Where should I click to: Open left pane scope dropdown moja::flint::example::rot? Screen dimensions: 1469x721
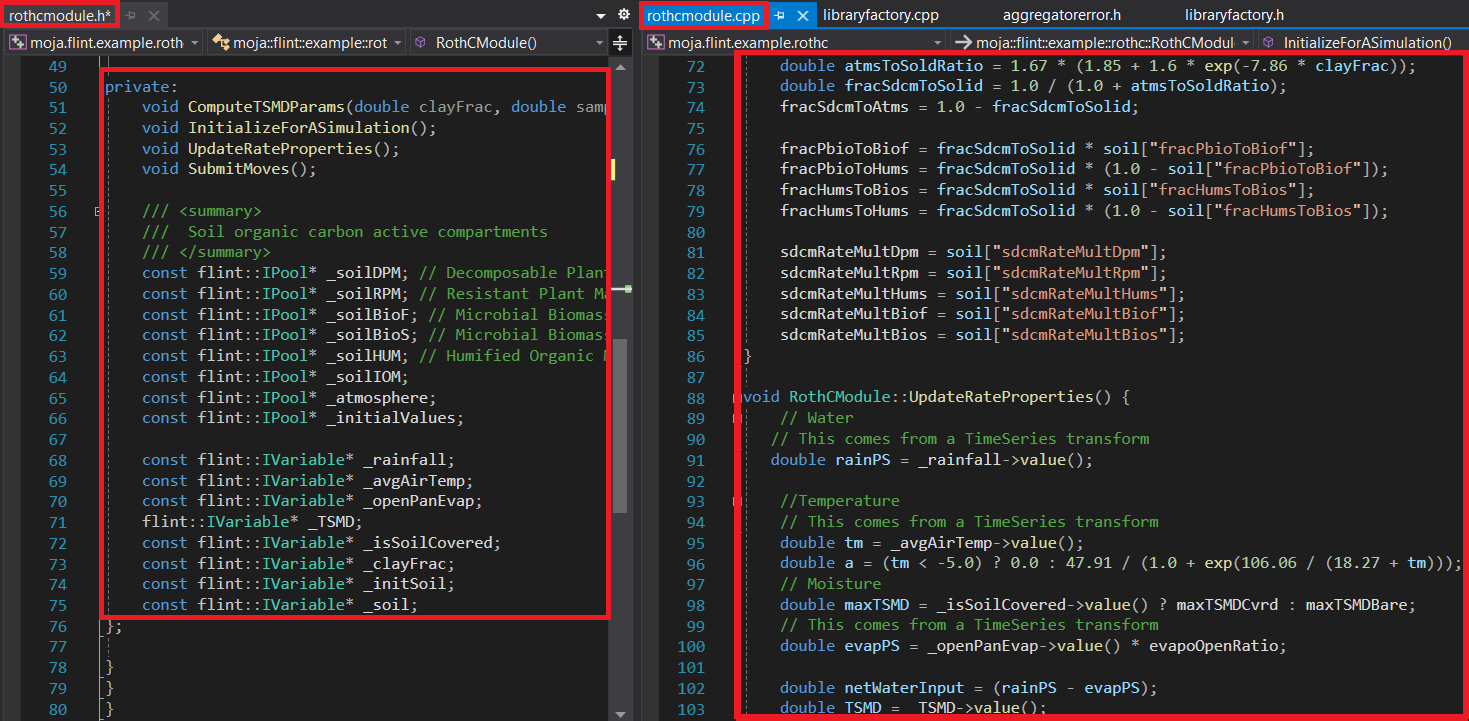click(x=307, y=43)
